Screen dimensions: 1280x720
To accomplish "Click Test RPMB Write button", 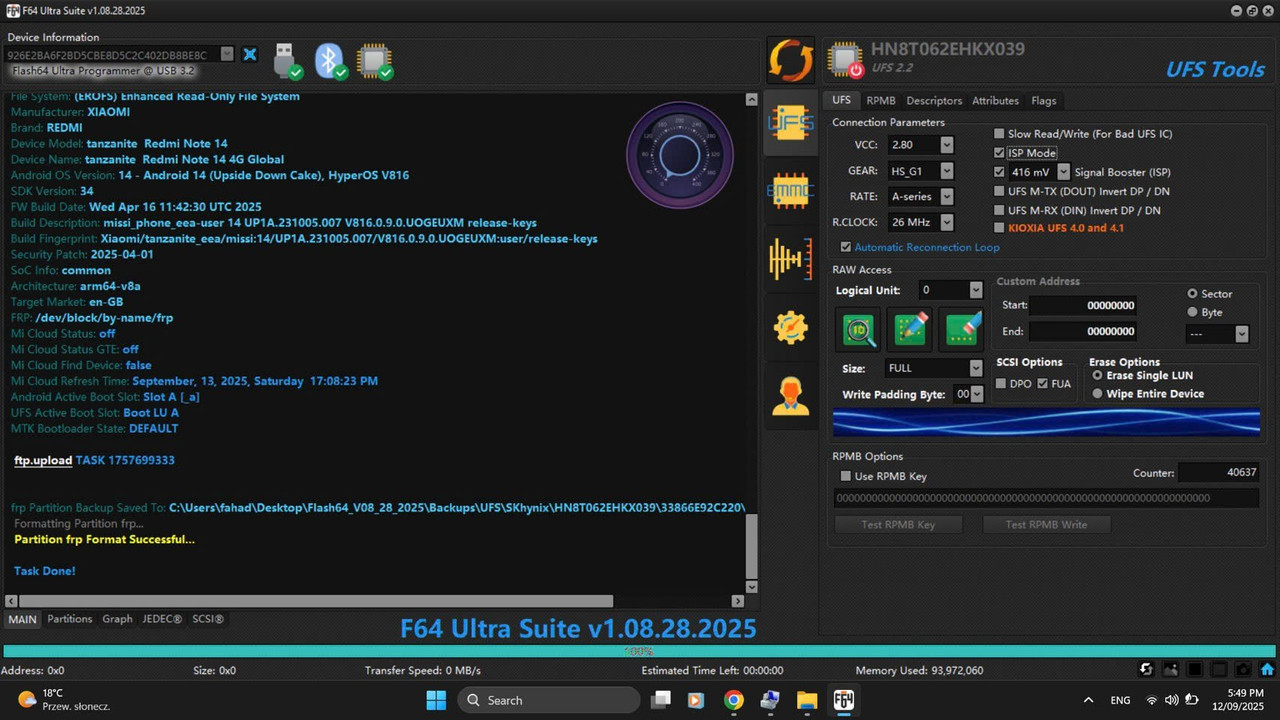I will click(x=1046, y=524).
